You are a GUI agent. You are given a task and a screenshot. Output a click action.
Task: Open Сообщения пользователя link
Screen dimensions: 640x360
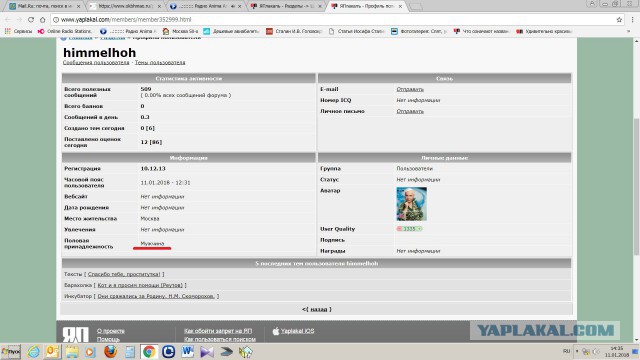(x=96, y=62)
